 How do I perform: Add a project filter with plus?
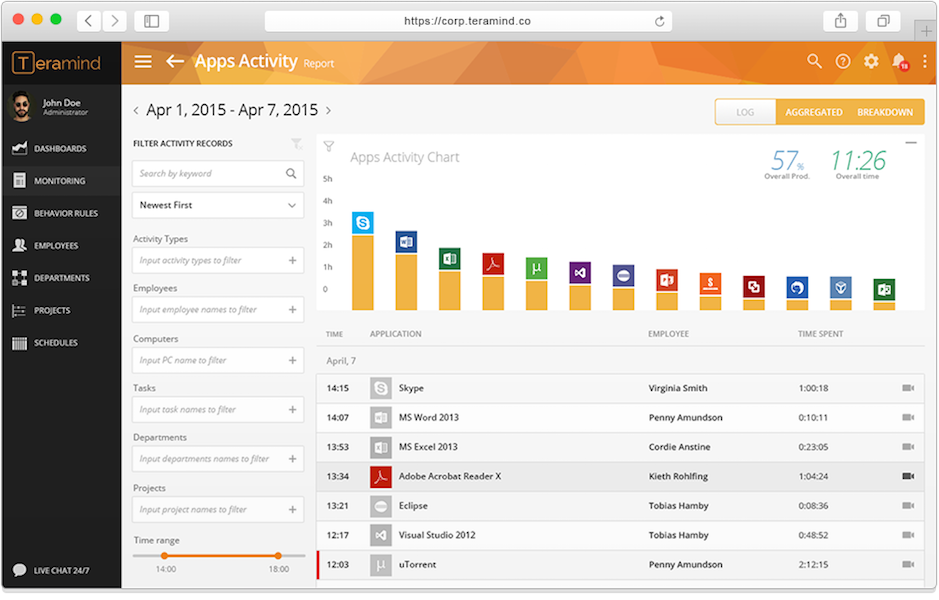pos(292,510)
